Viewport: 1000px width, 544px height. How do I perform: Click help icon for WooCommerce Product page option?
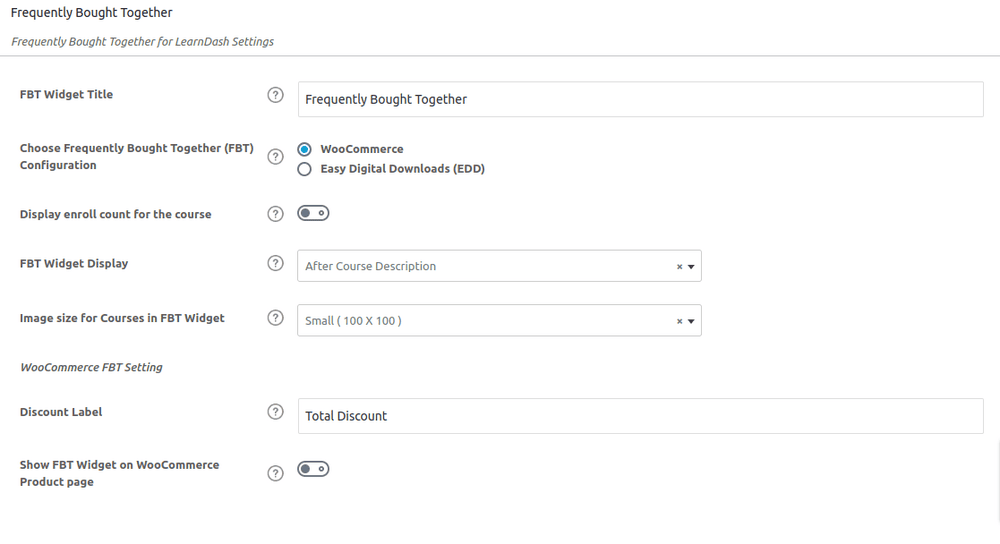275,473
